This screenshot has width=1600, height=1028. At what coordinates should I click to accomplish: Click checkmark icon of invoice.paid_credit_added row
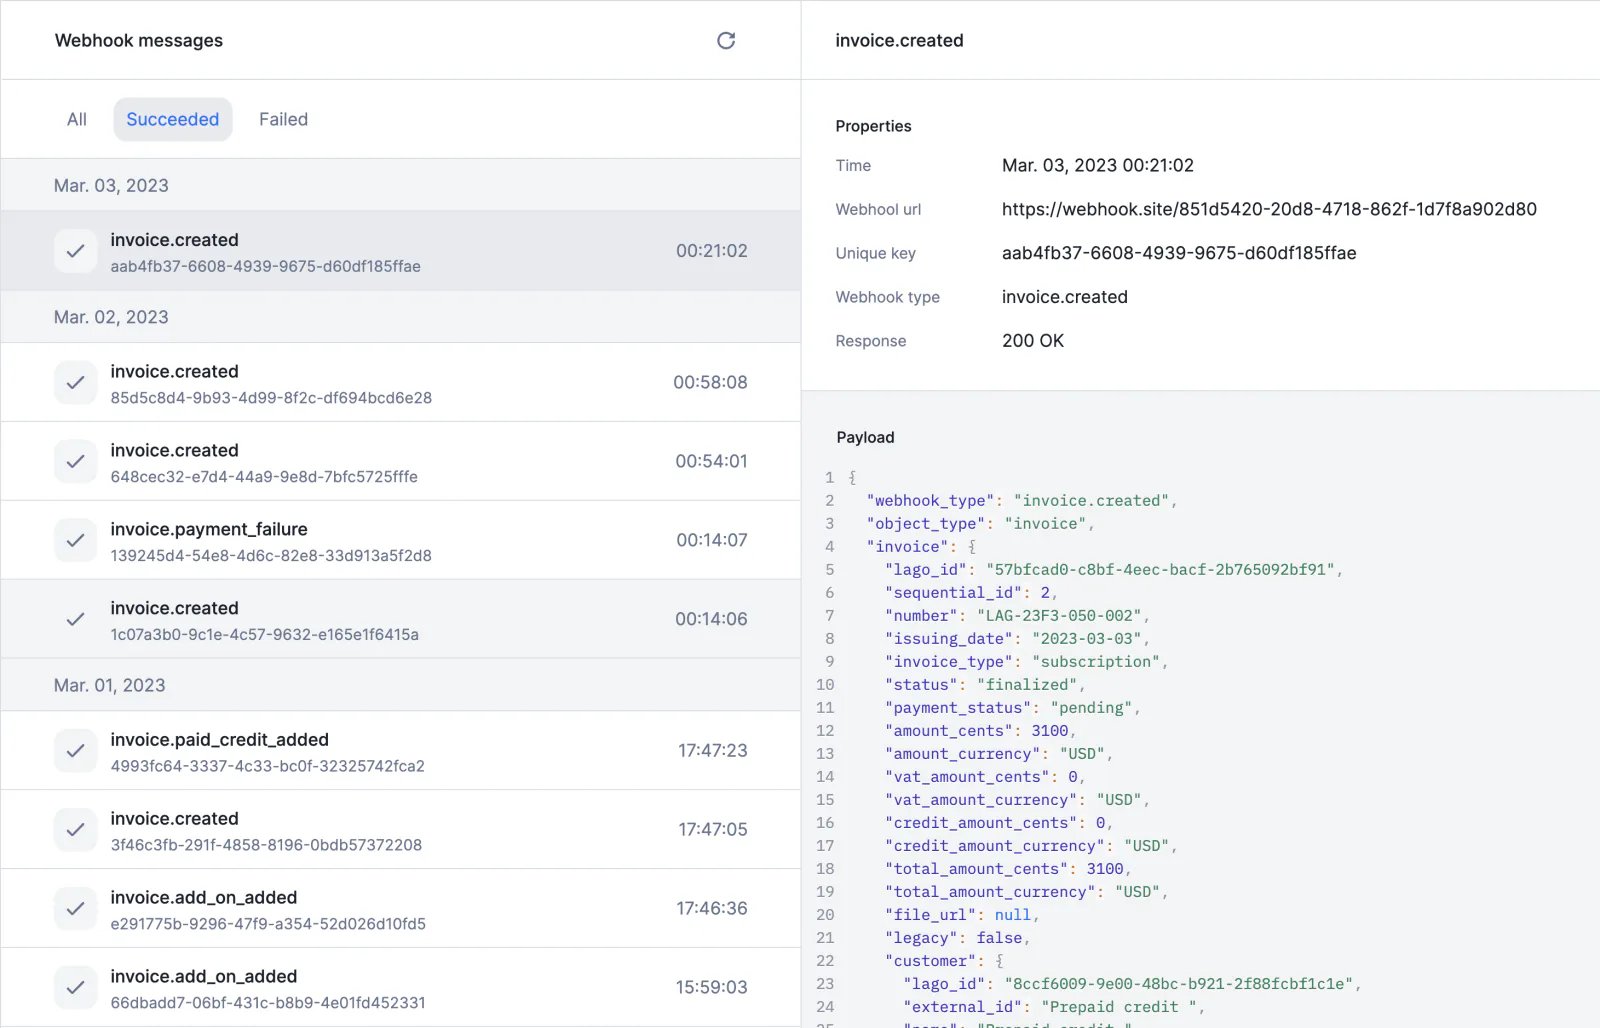tap(75, 751)
